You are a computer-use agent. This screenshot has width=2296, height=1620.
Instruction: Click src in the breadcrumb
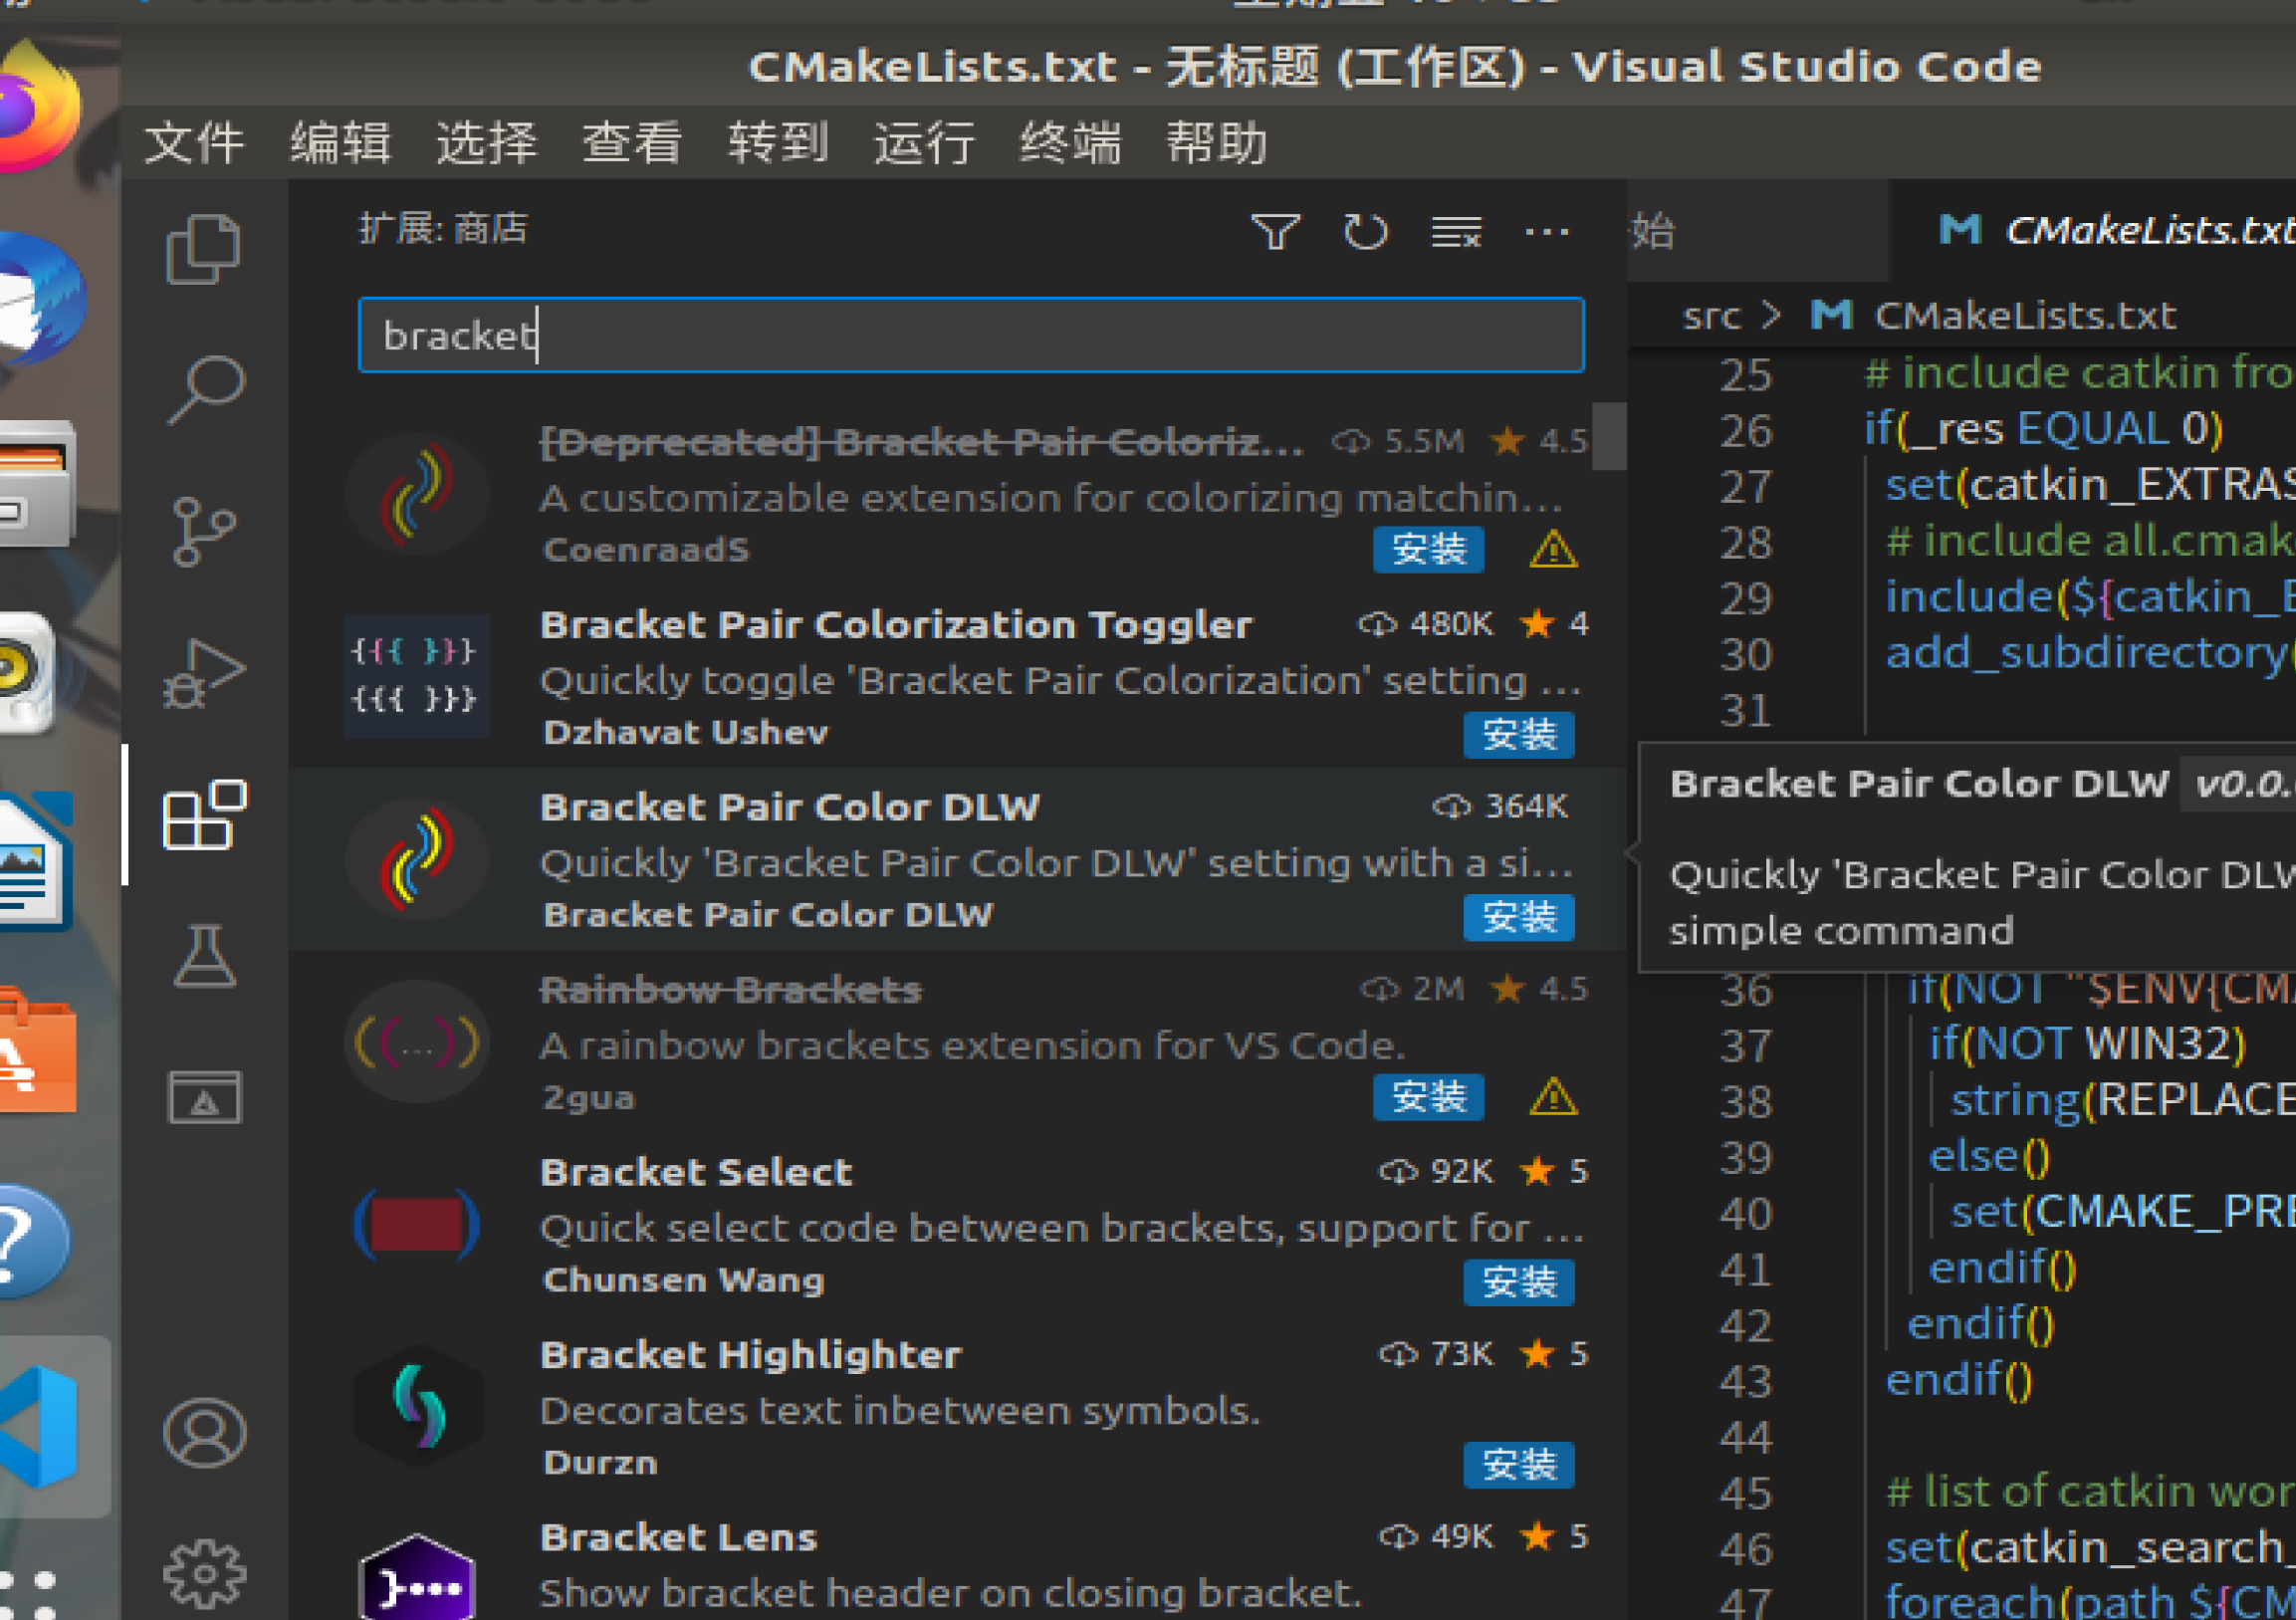pyautogui.click(x=1711, y=316)
